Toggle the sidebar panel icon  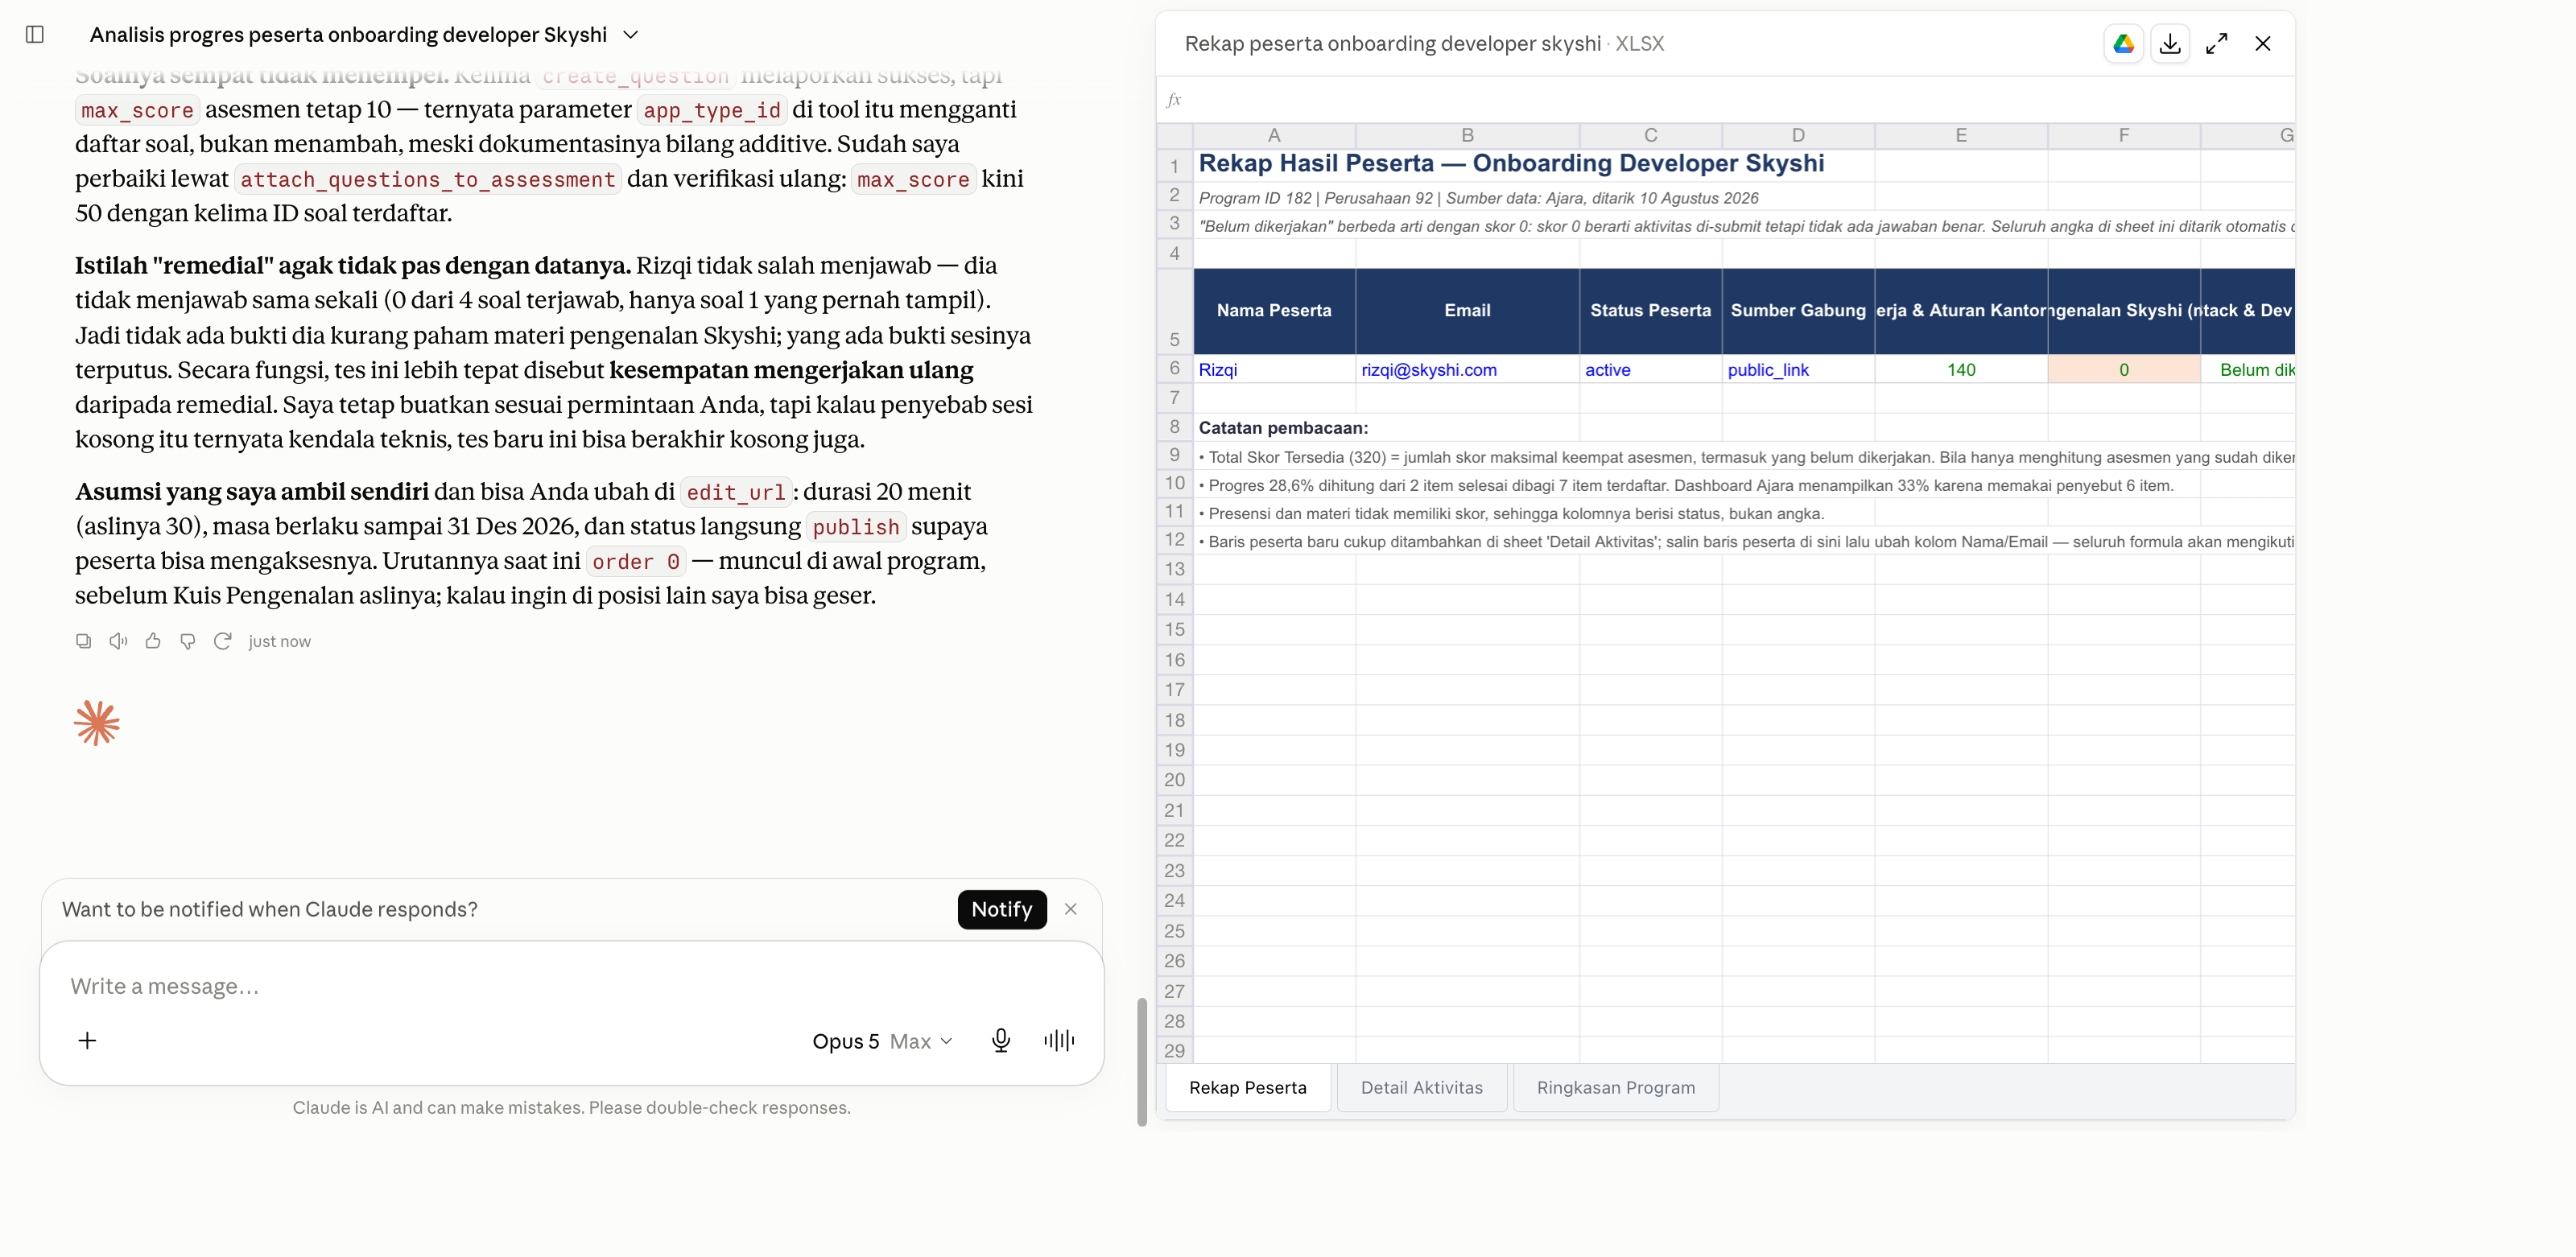pyautogui.click(x=35, y=35)
